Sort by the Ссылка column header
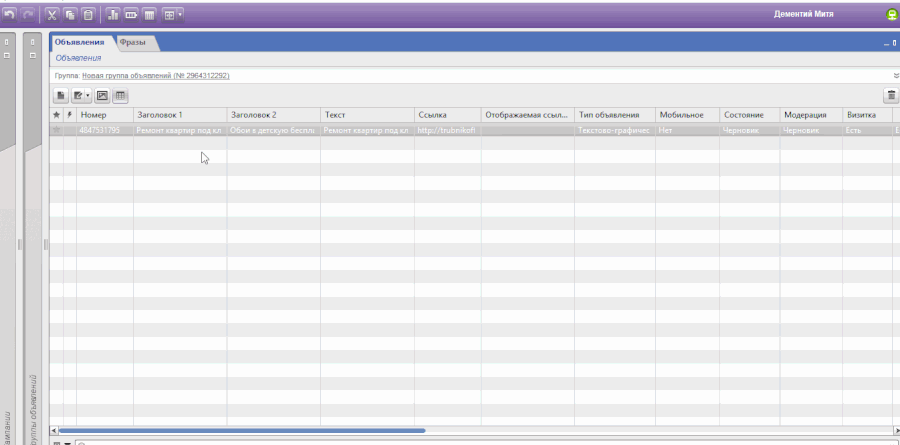Screen dimensions: 900x445 point(448,115)
